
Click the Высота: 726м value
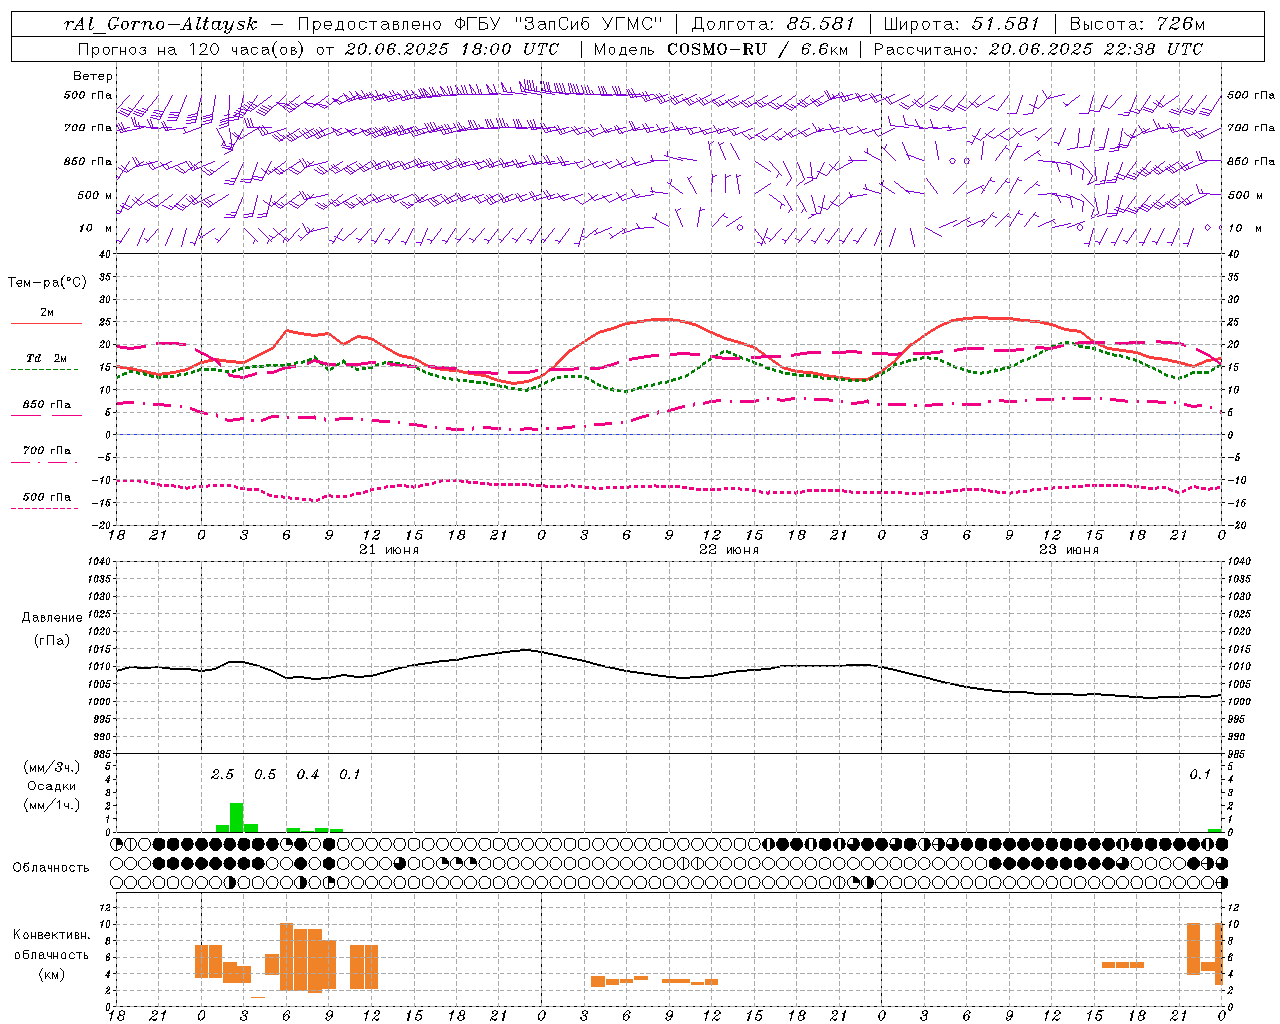click(1137, 24)
